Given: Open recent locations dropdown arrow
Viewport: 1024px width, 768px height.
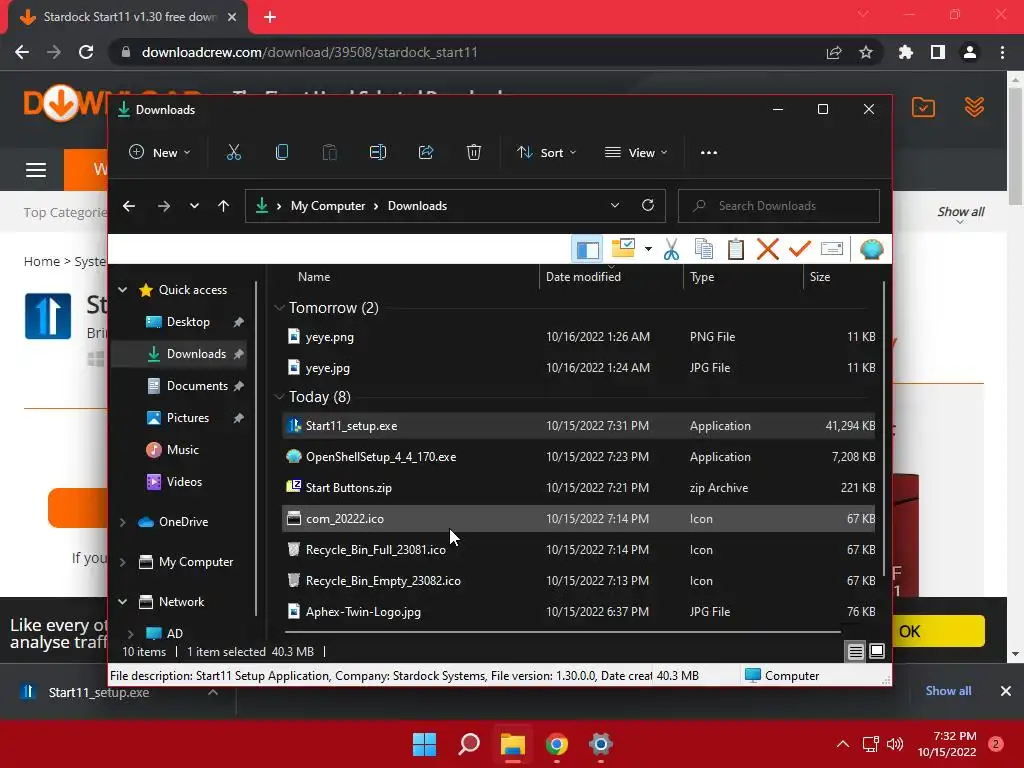Looking at the screenshot, I should 194,206.
